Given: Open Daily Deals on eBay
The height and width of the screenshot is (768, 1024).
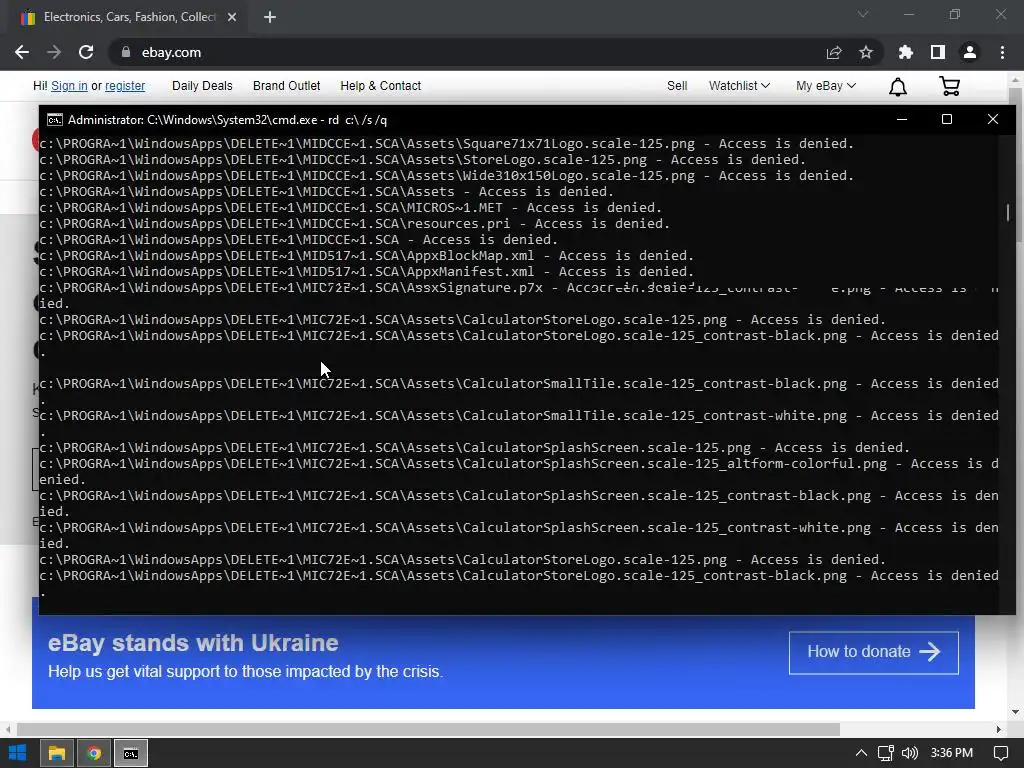Looking at the screenshot, I should (x=202, y=86).
